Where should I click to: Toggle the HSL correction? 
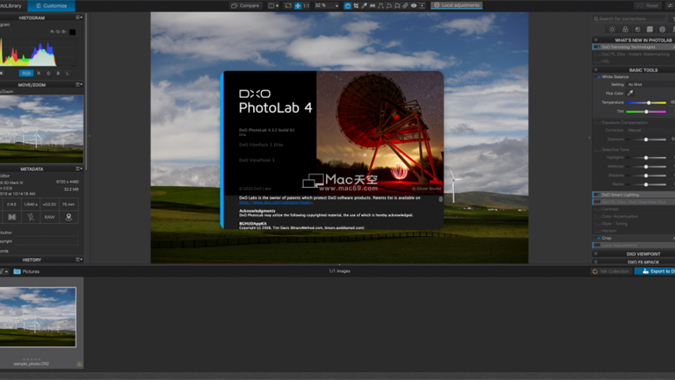click(x=597, y=62)
